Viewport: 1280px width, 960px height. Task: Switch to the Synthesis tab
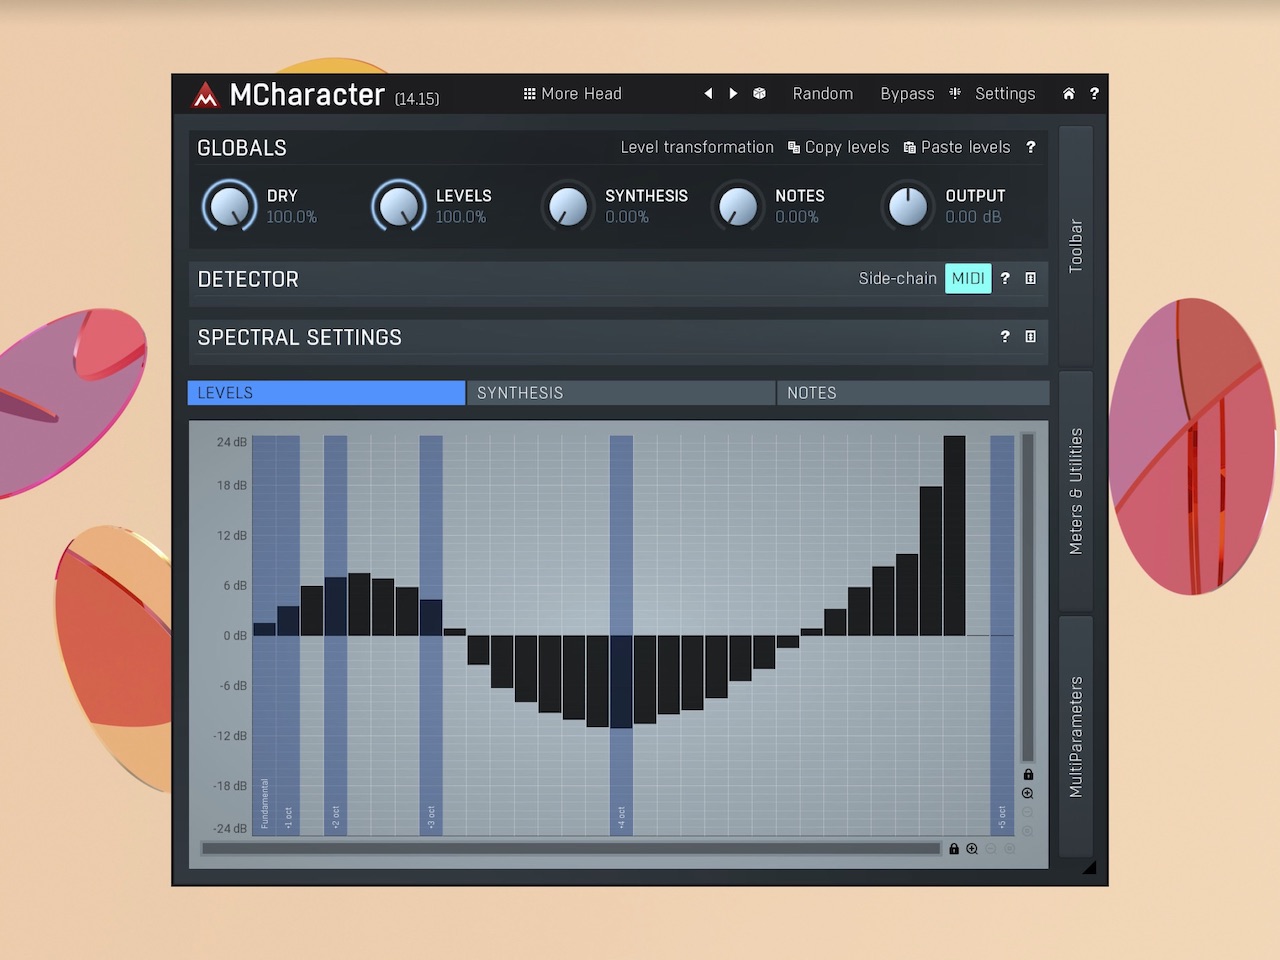coord(620,393)
